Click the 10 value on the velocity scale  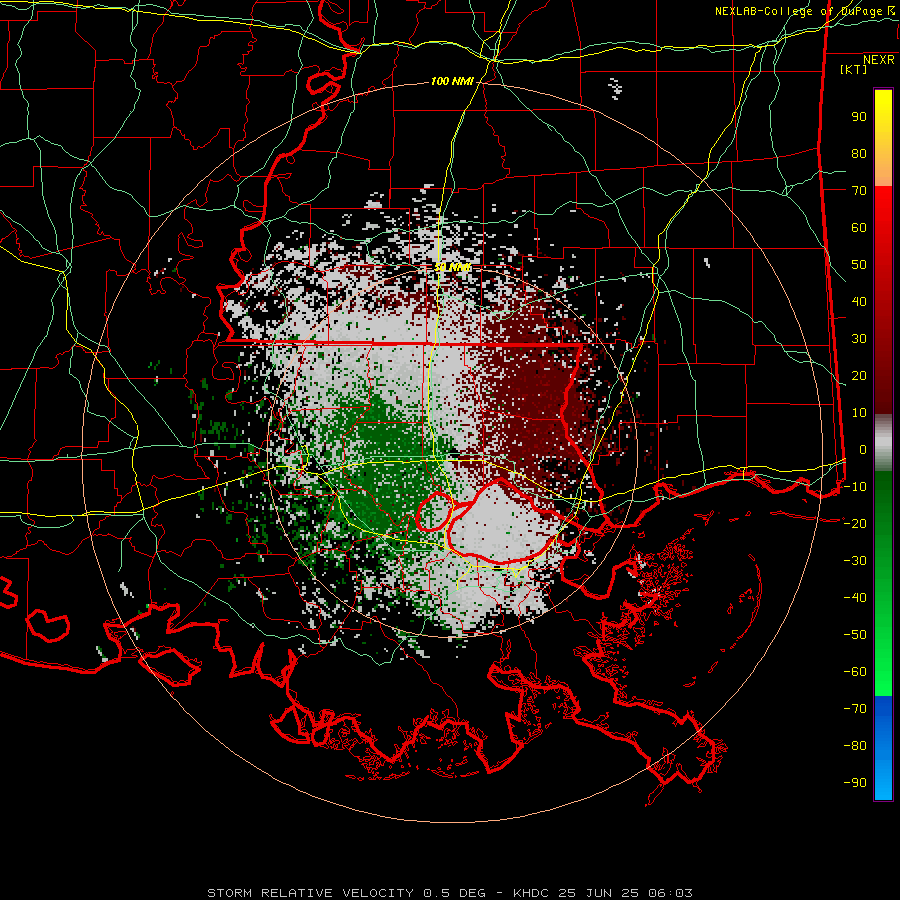pyautogui.click(x=859, y=413)
